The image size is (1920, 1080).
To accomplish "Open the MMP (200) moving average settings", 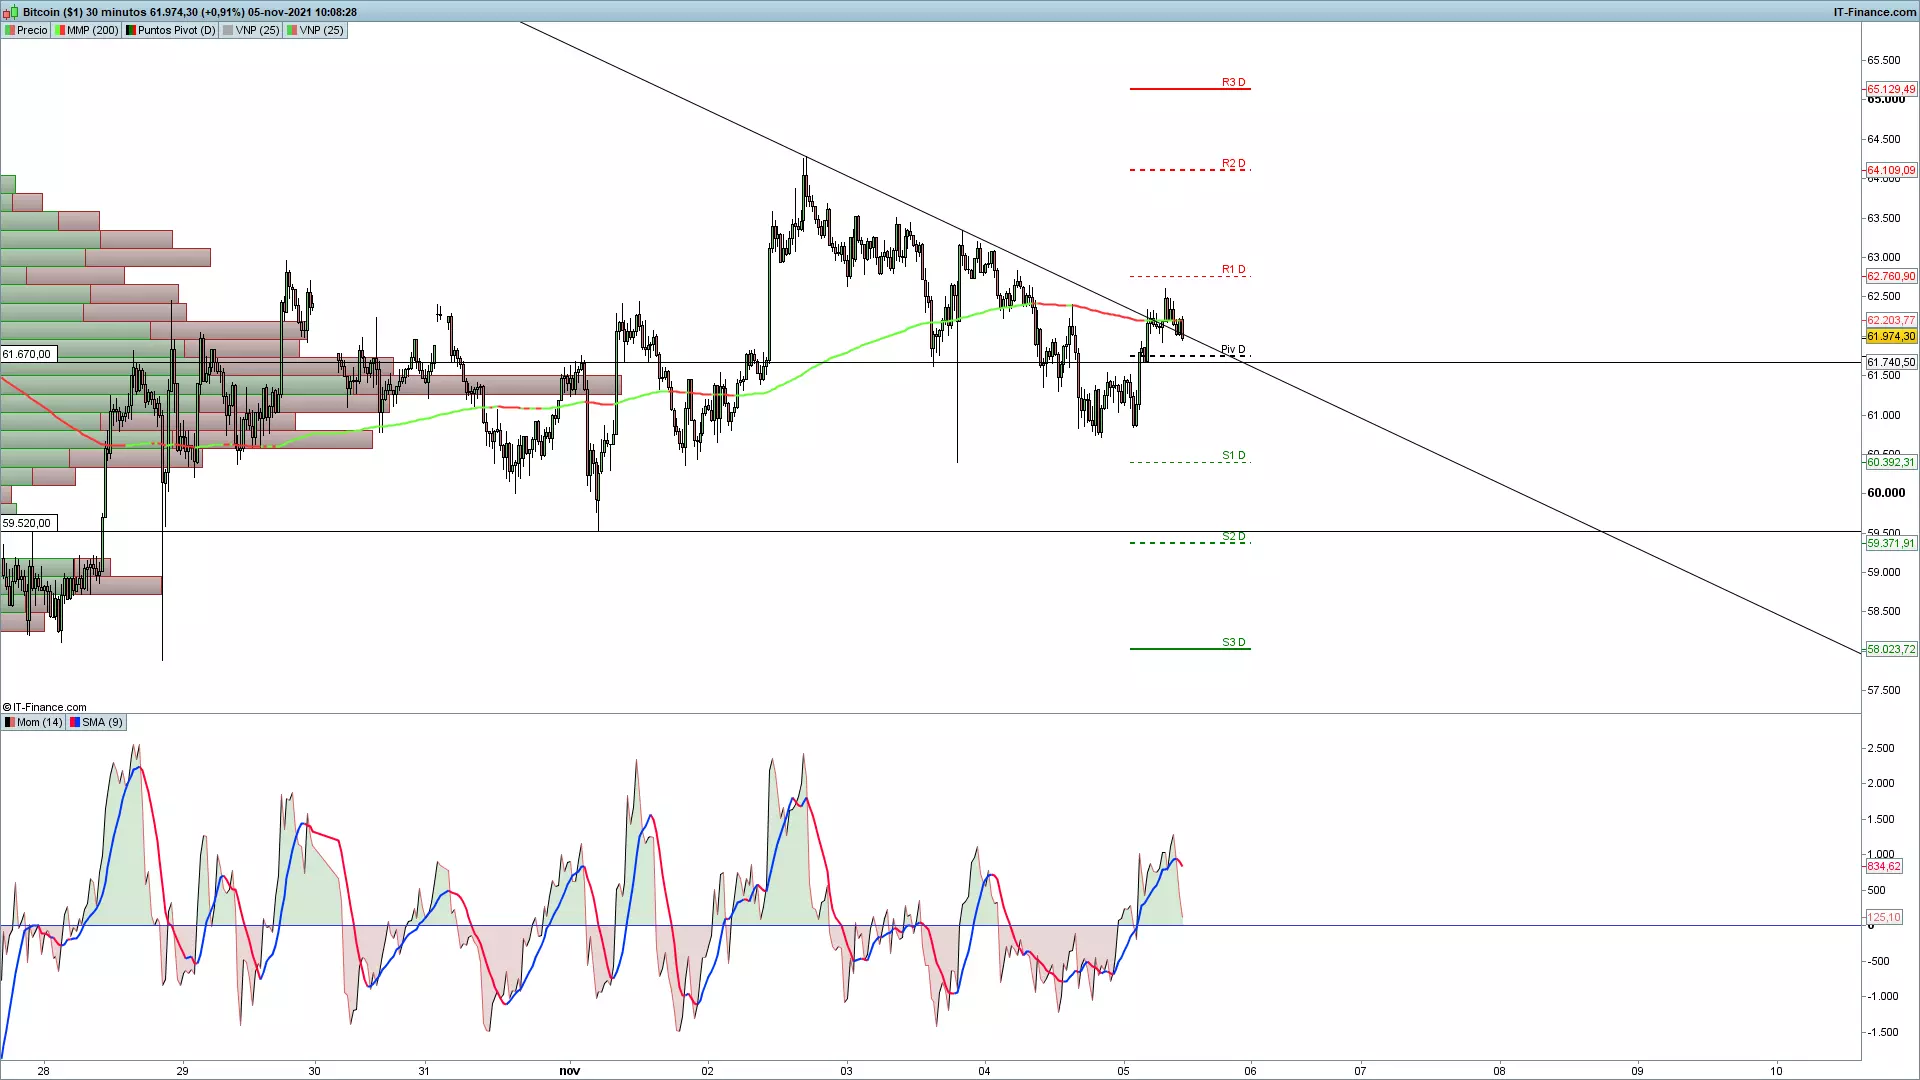I will click(x=87, y=30).
